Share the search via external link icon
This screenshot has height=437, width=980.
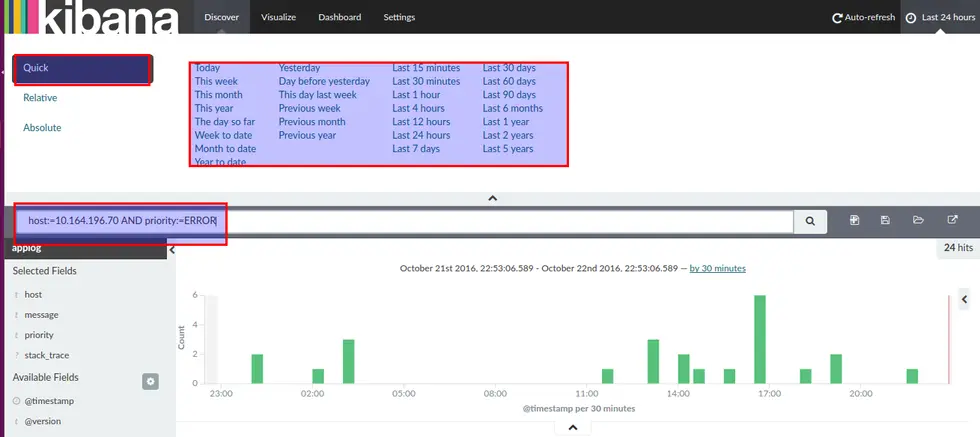[952, 220]
